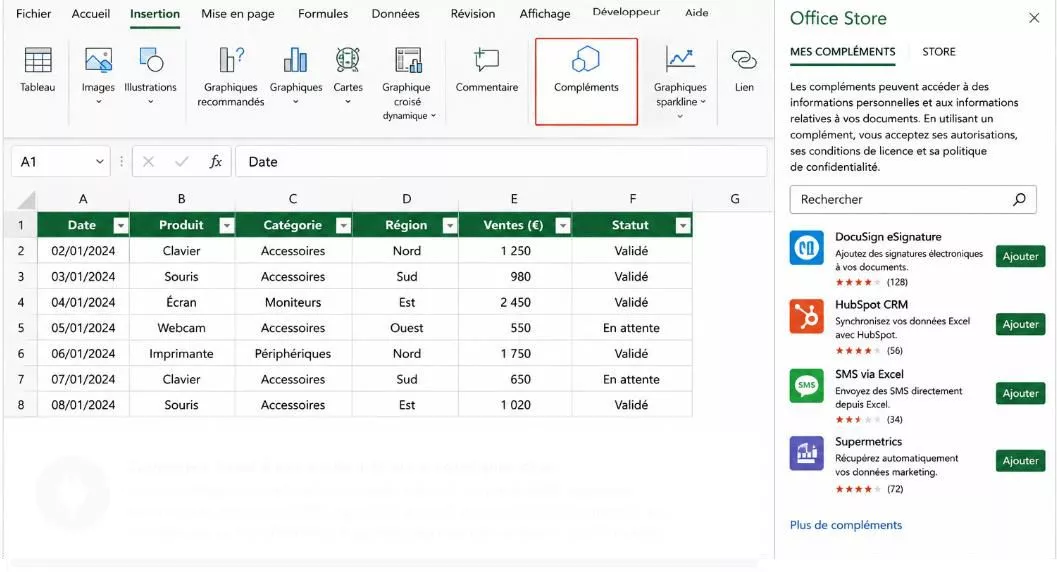
Task: Switch to the Développeur tab
Action: (626, 12)
